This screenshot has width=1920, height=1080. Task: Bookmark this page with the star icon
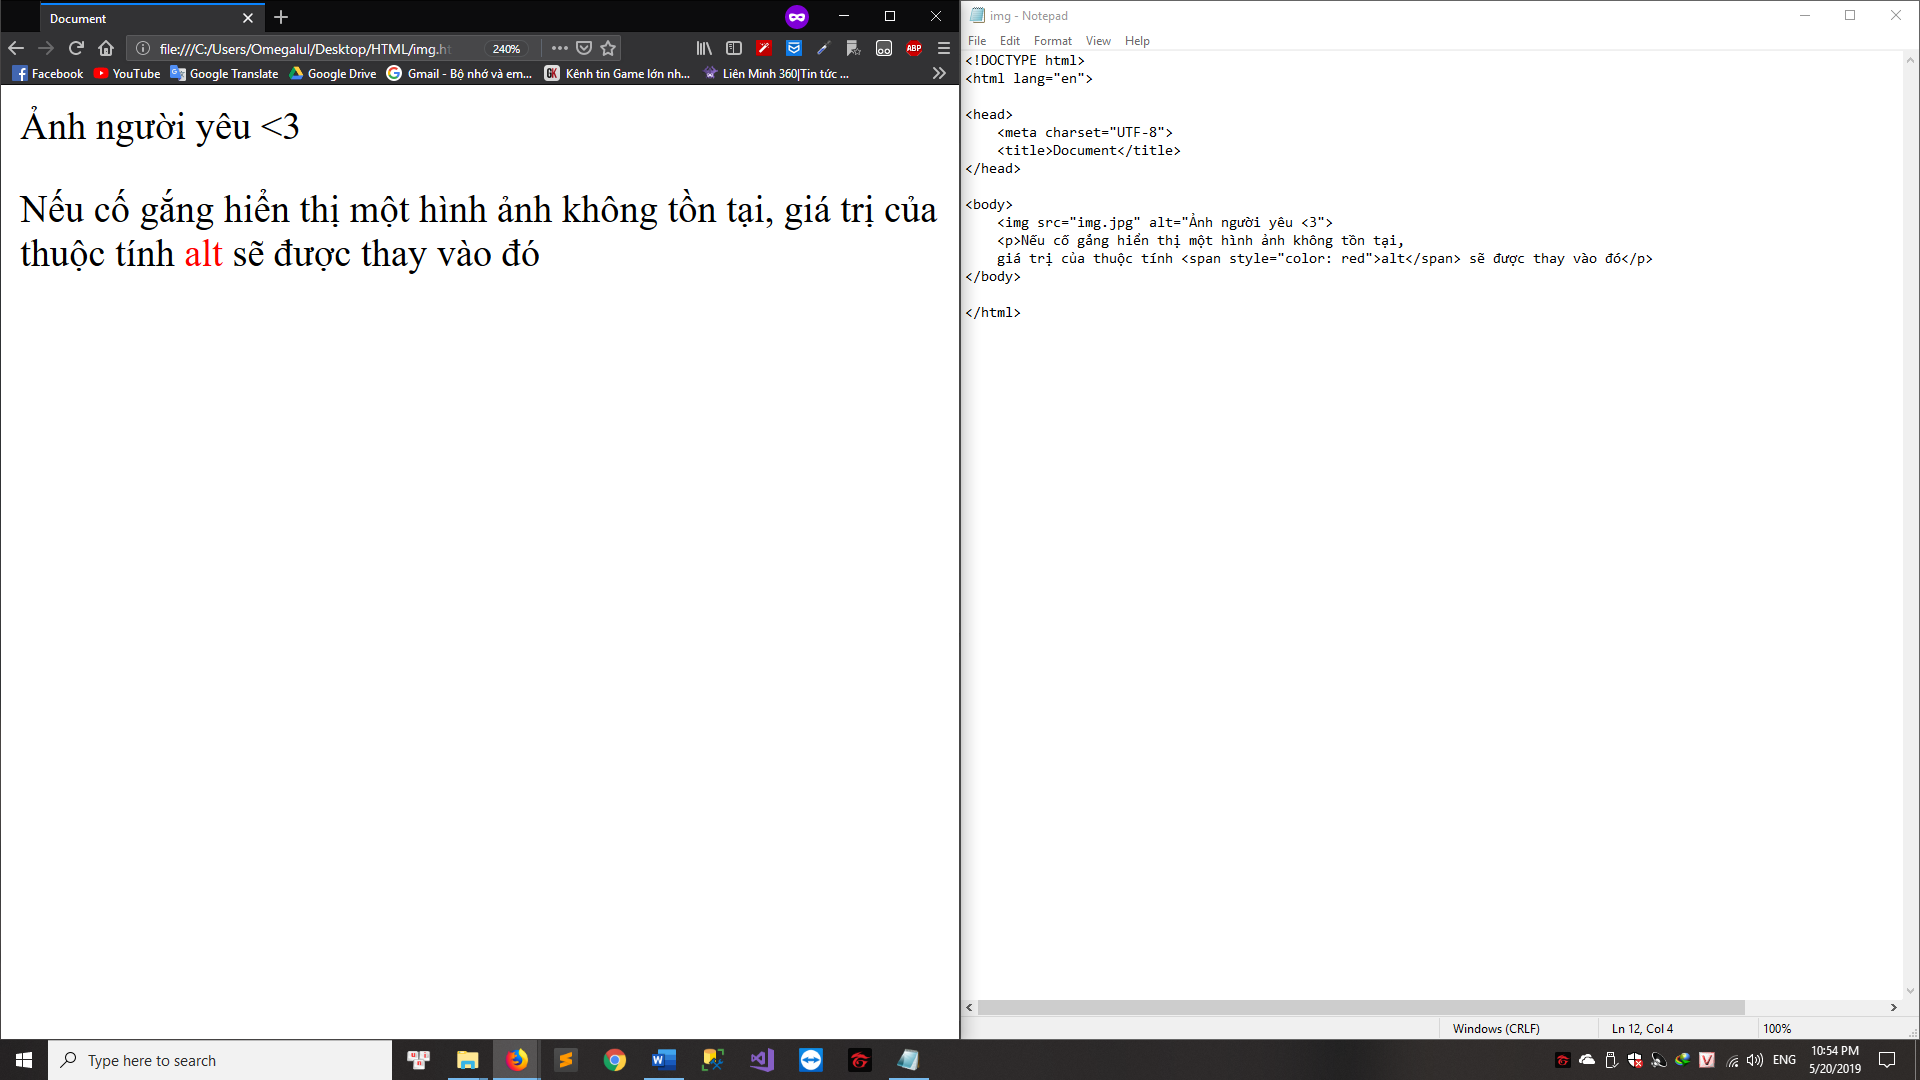click(x=608, y=48)
